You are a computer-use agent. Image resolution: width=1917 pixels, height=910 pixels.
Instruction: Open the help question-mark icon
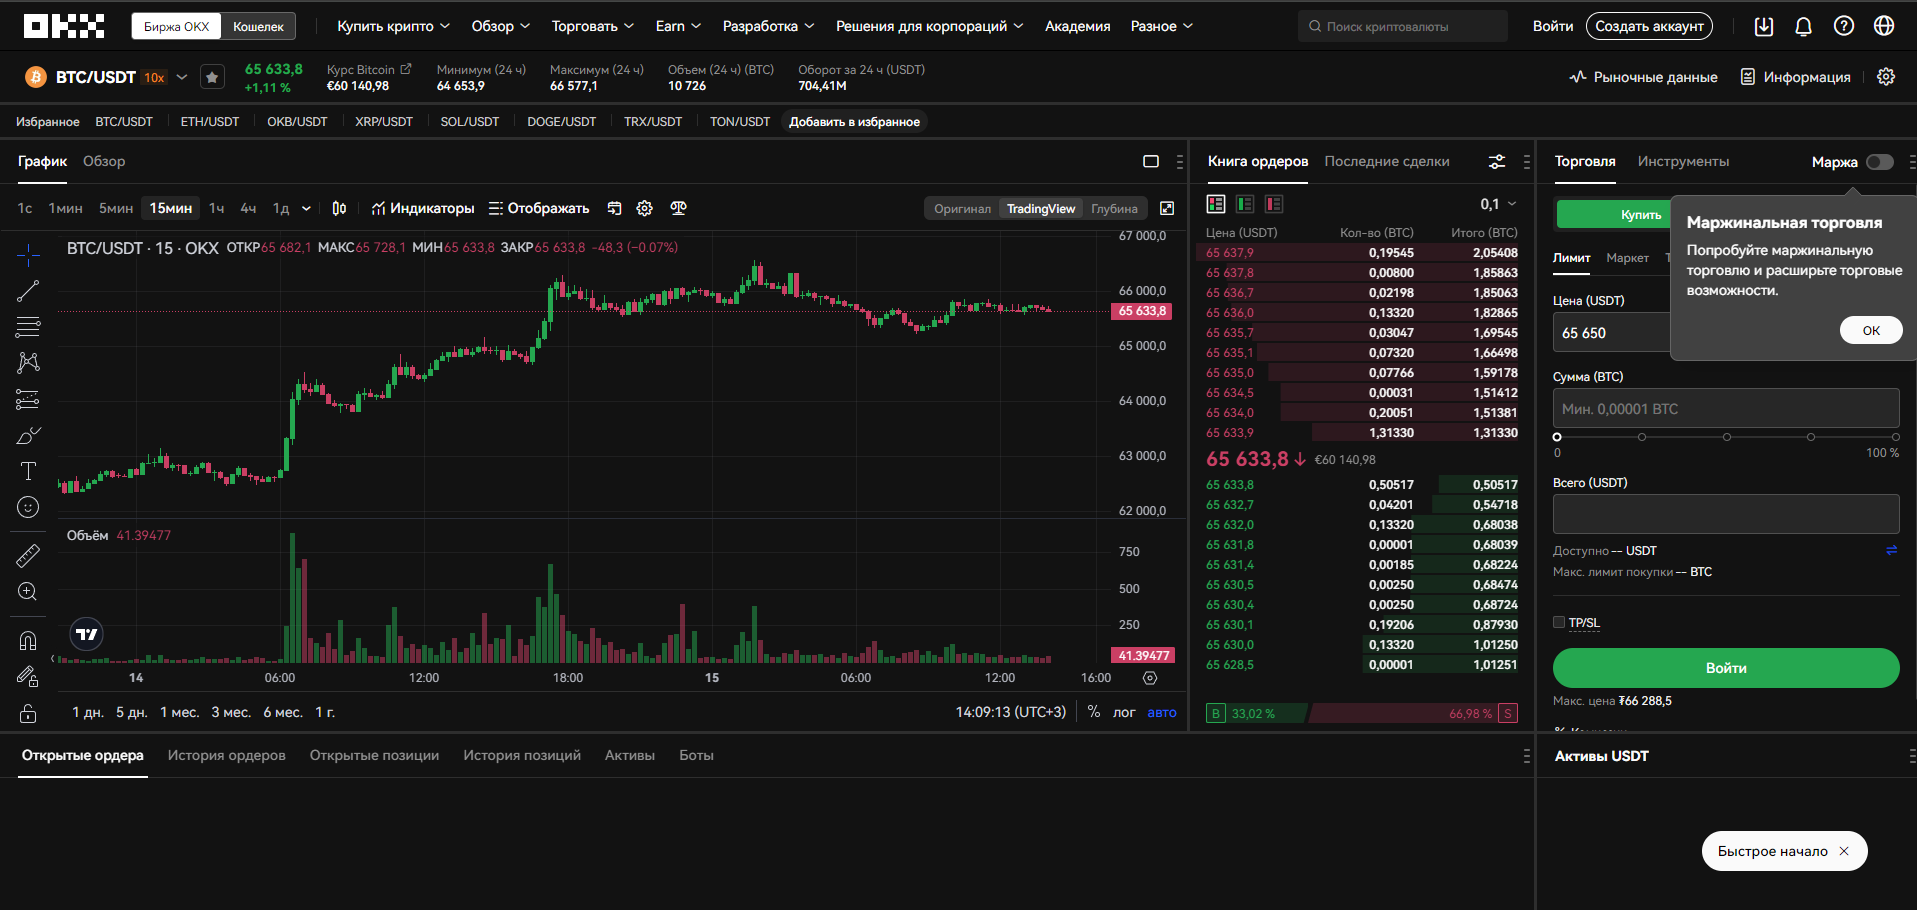(x=1844, y=26)
